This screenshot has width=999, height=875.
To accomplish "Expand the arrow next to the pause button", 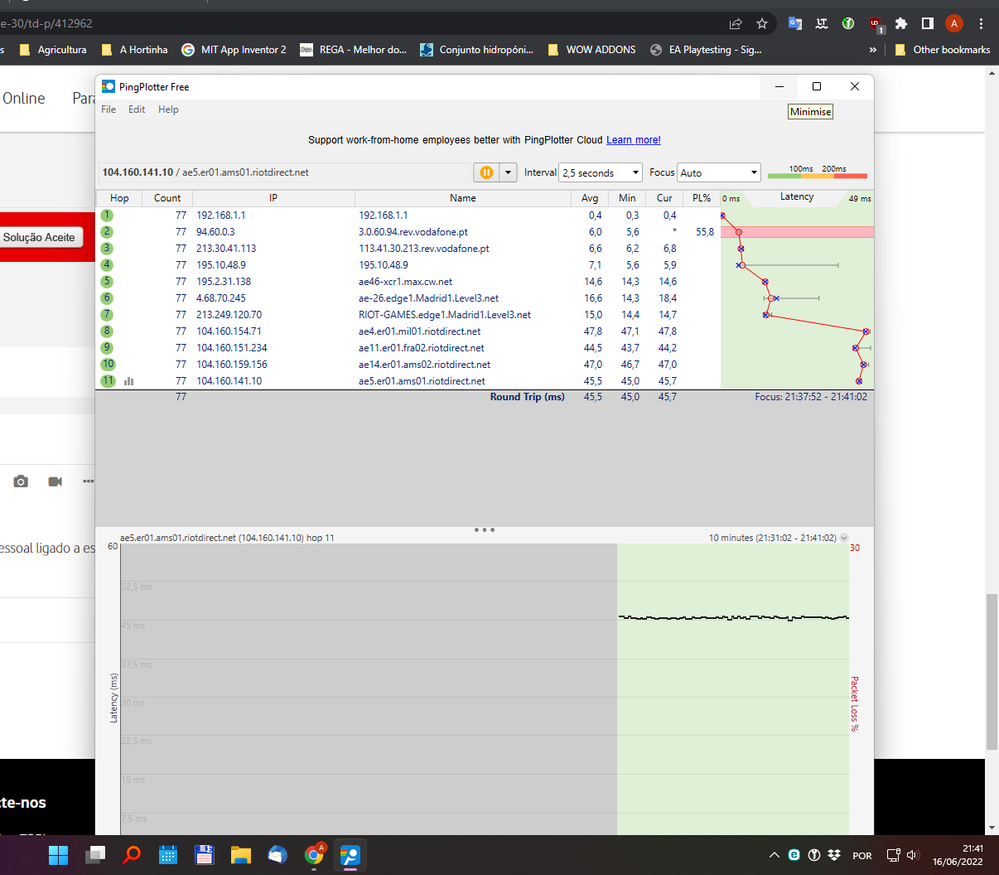I will pyautogui.click(x=508, y=173).
